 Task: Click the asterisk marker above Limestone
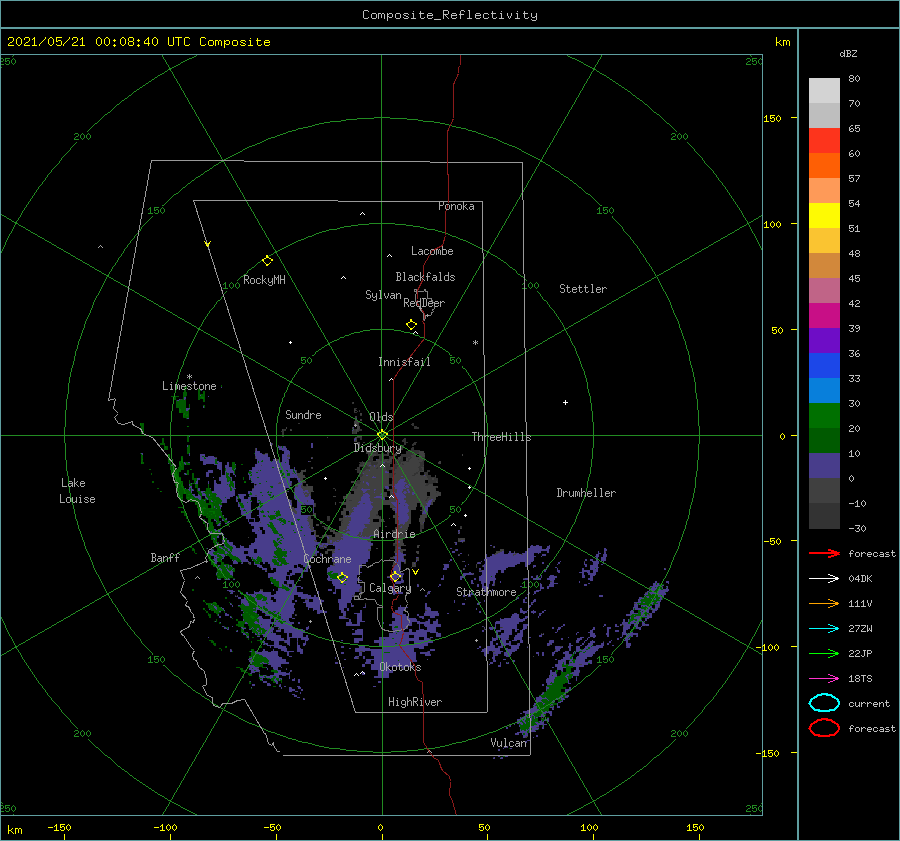tap(189, 377)
